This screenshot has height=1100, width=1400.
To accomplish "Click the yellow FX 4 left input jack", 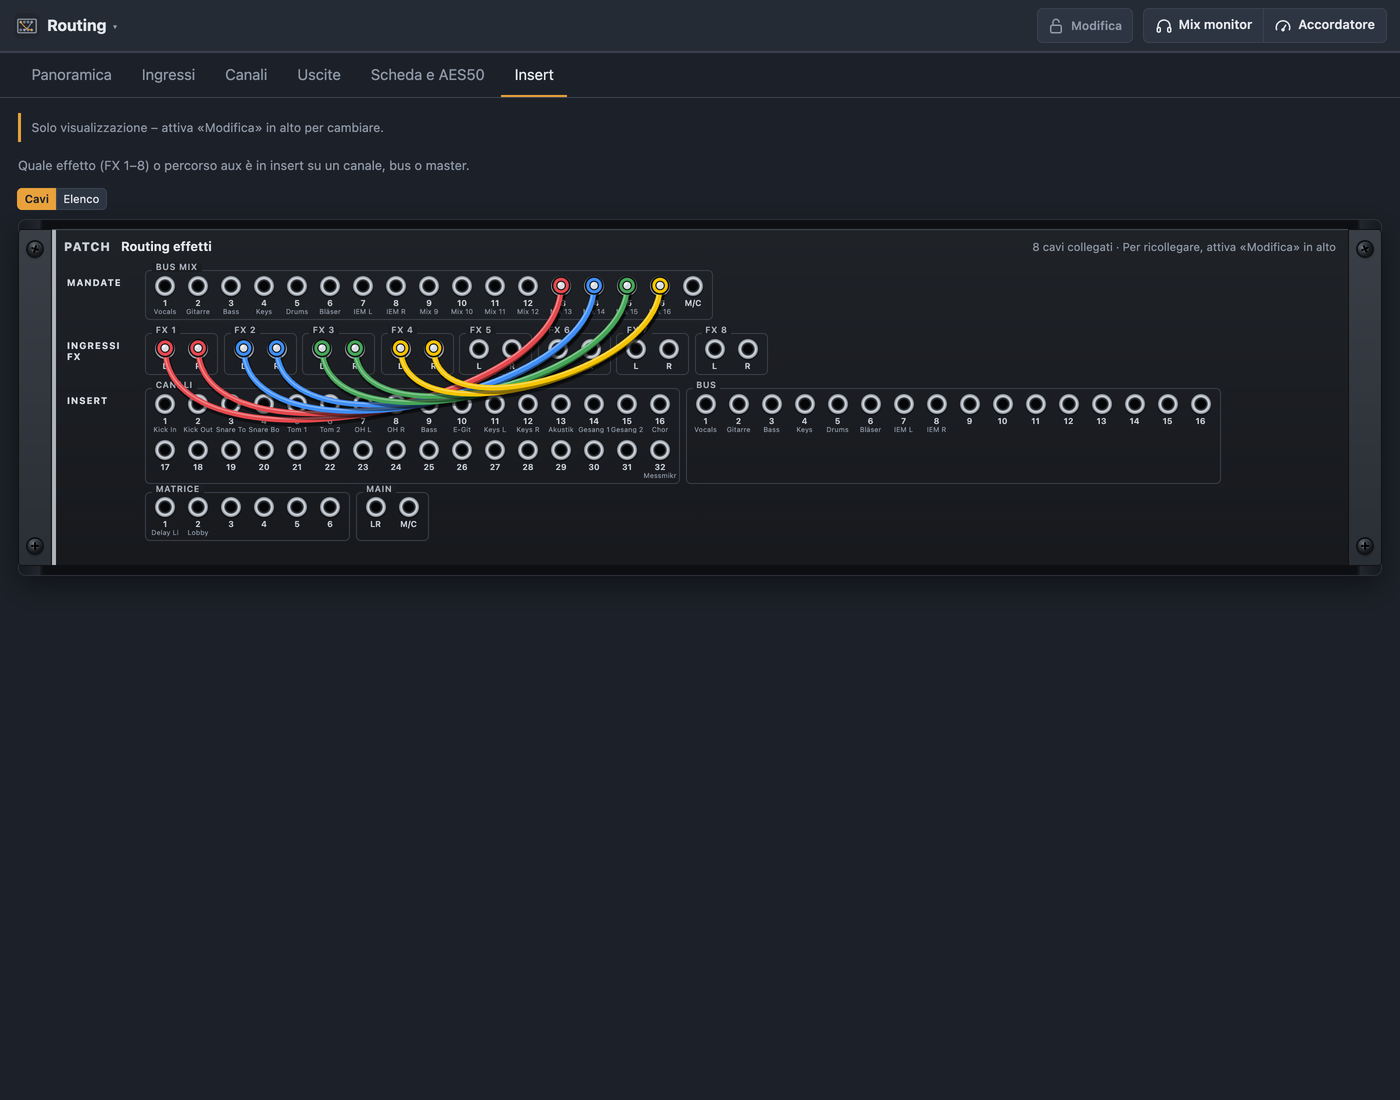I will click(401, 349).
